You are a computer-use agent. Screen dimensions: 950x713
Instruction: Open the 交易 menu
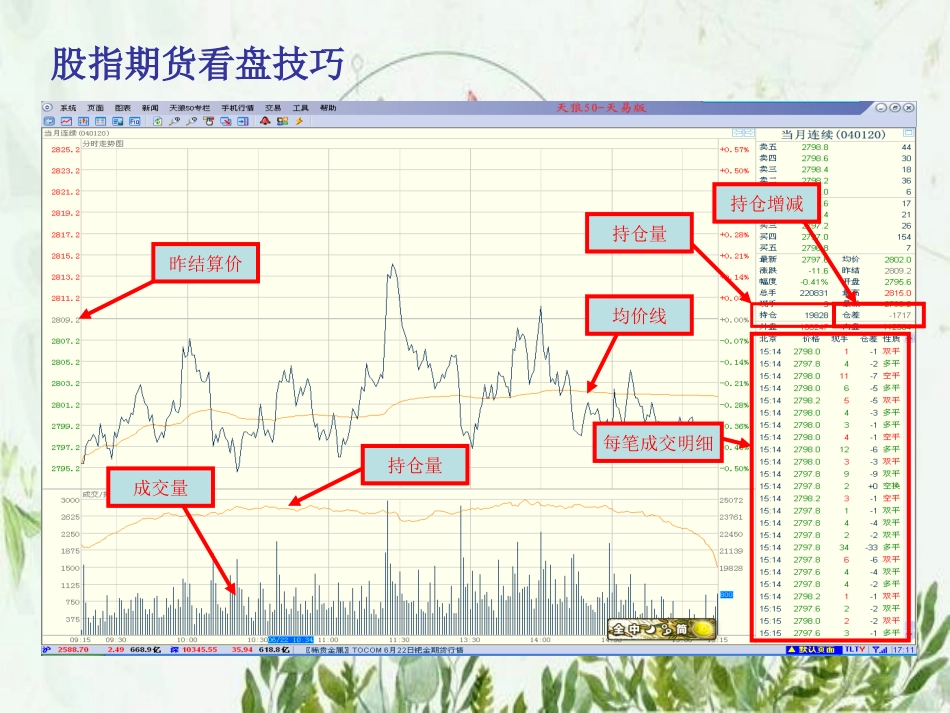click(273, 108)
